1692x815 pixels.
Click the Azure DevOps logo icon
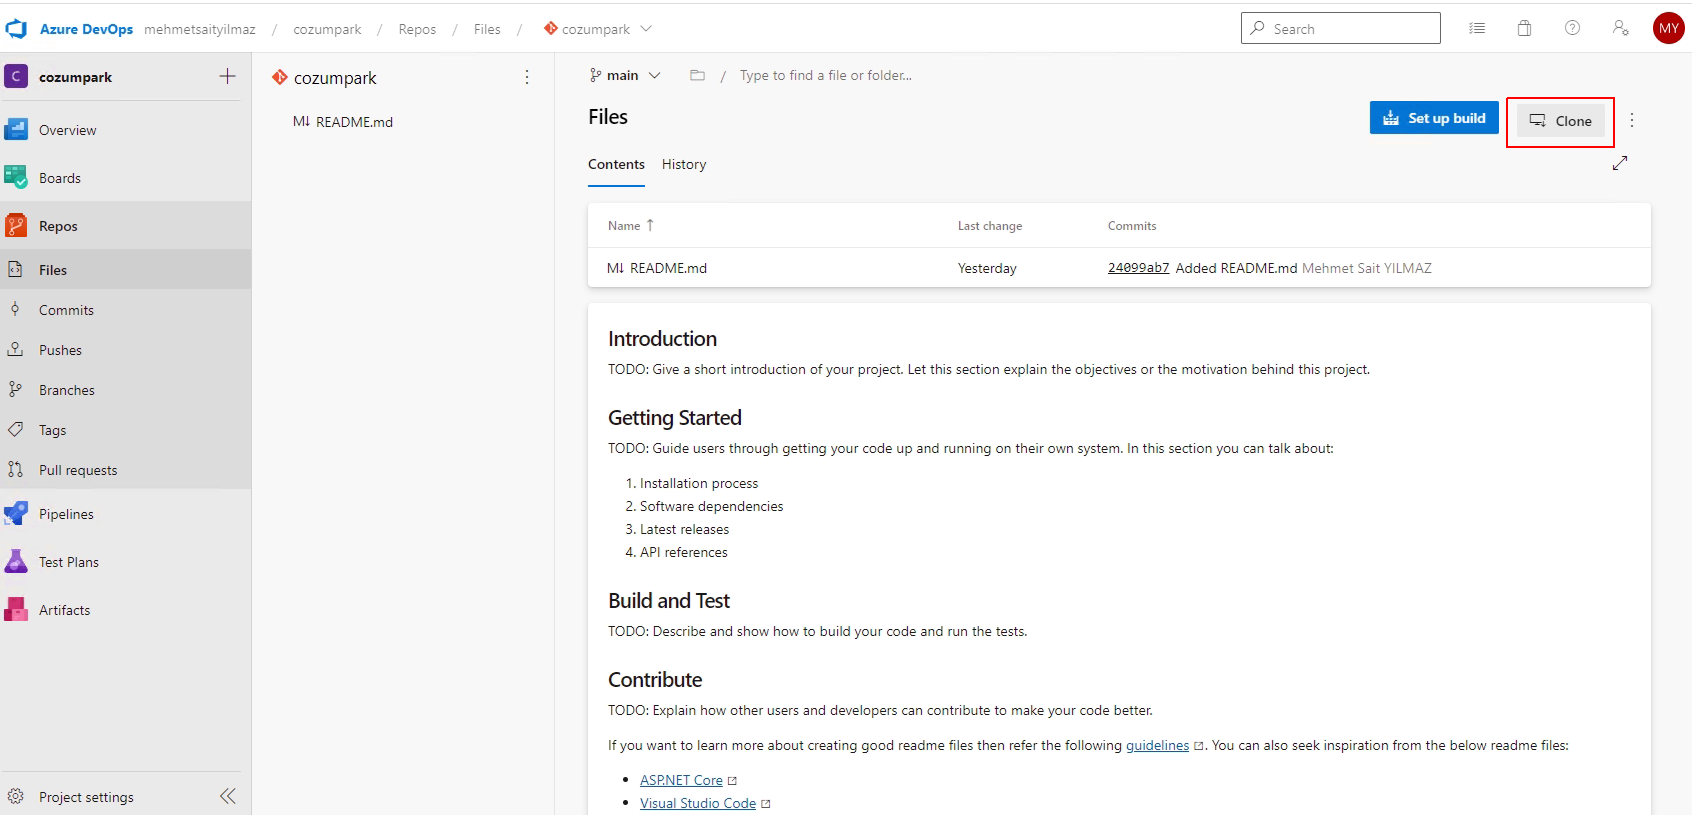point(17,29)
